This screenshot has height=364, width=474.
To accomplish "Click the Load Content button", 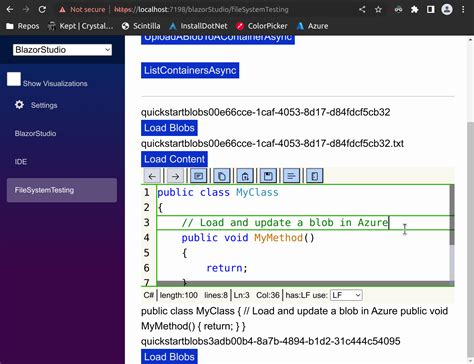I will [x=174, y=159].
